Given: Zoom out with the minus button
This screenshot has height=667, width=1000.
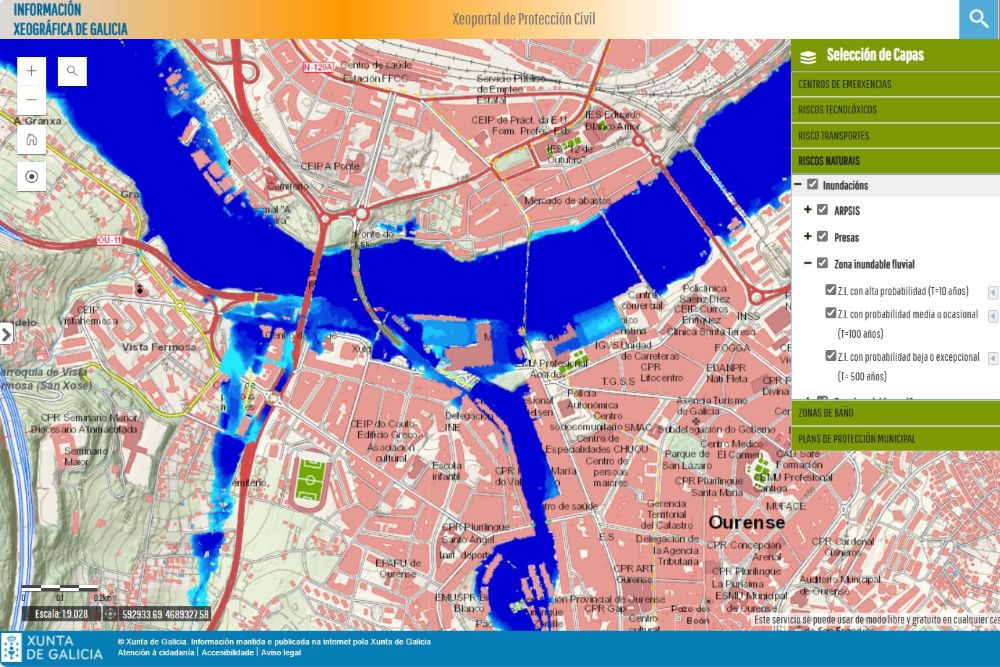Looking at the screenshot, I should [32, 100].
